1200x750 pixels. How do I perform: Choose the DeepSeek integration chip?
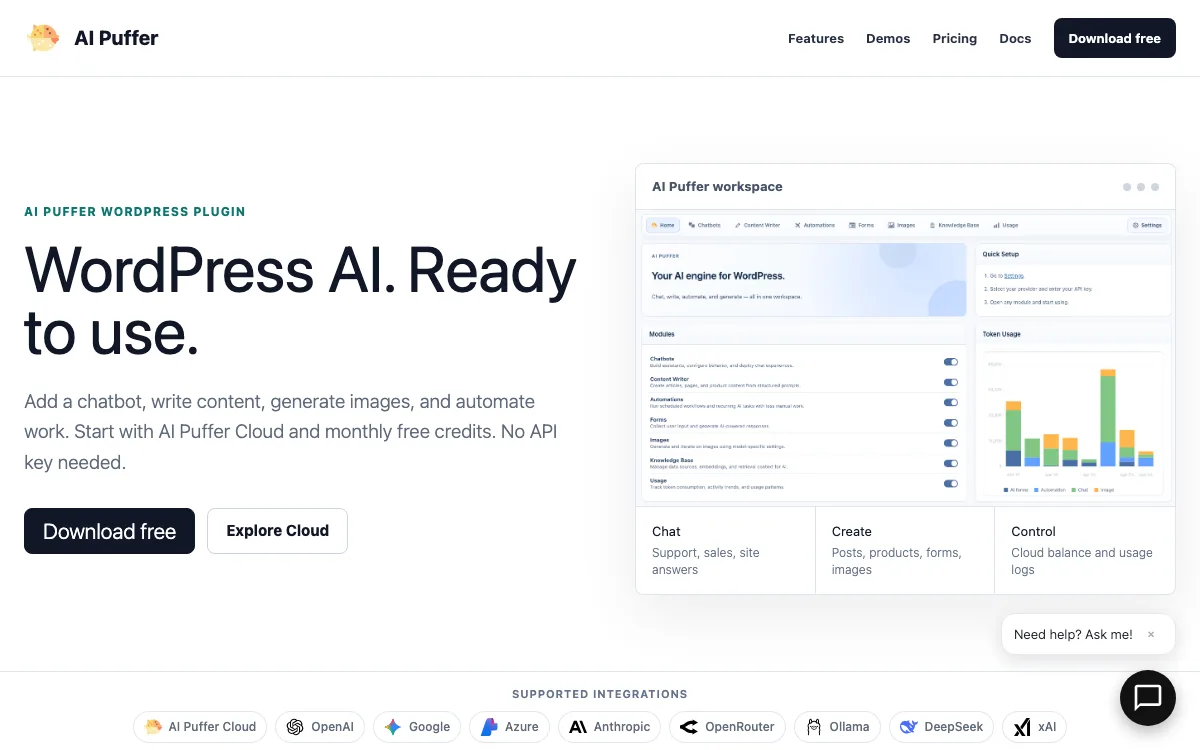(x=941, y=727)
